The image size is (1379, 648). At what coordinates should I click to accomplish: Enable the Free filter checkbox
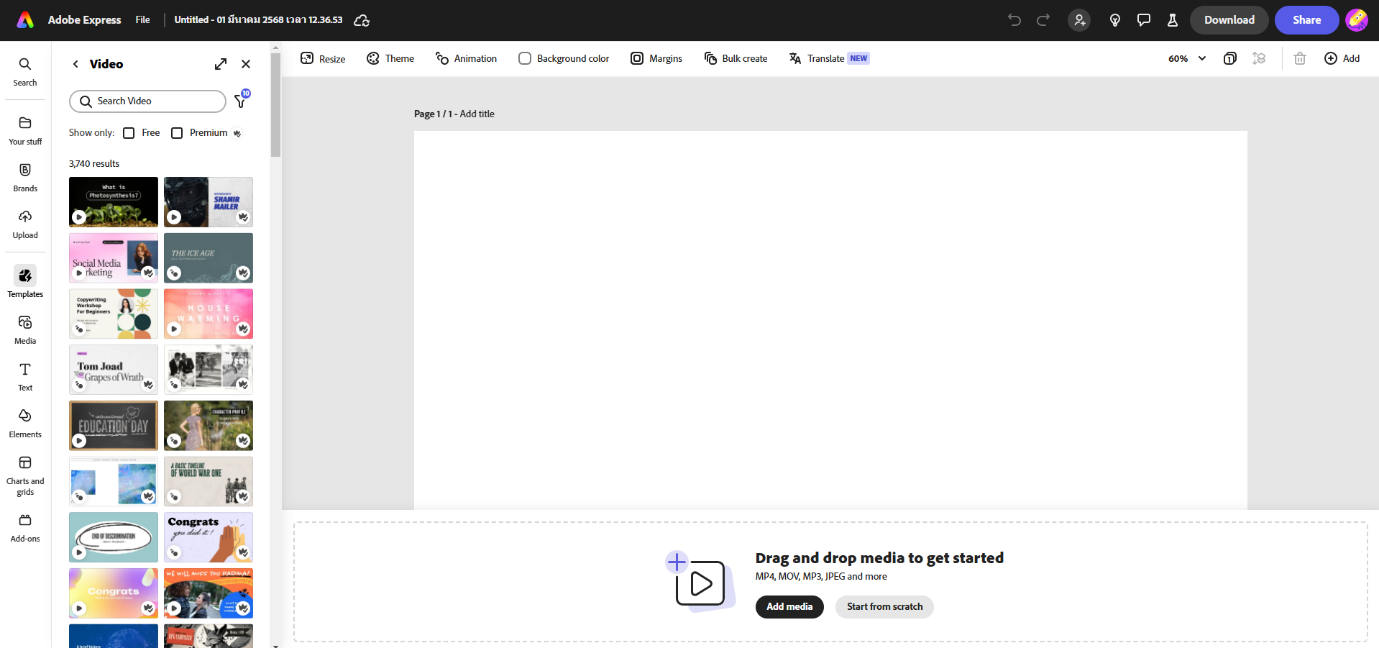coord(129,133)
